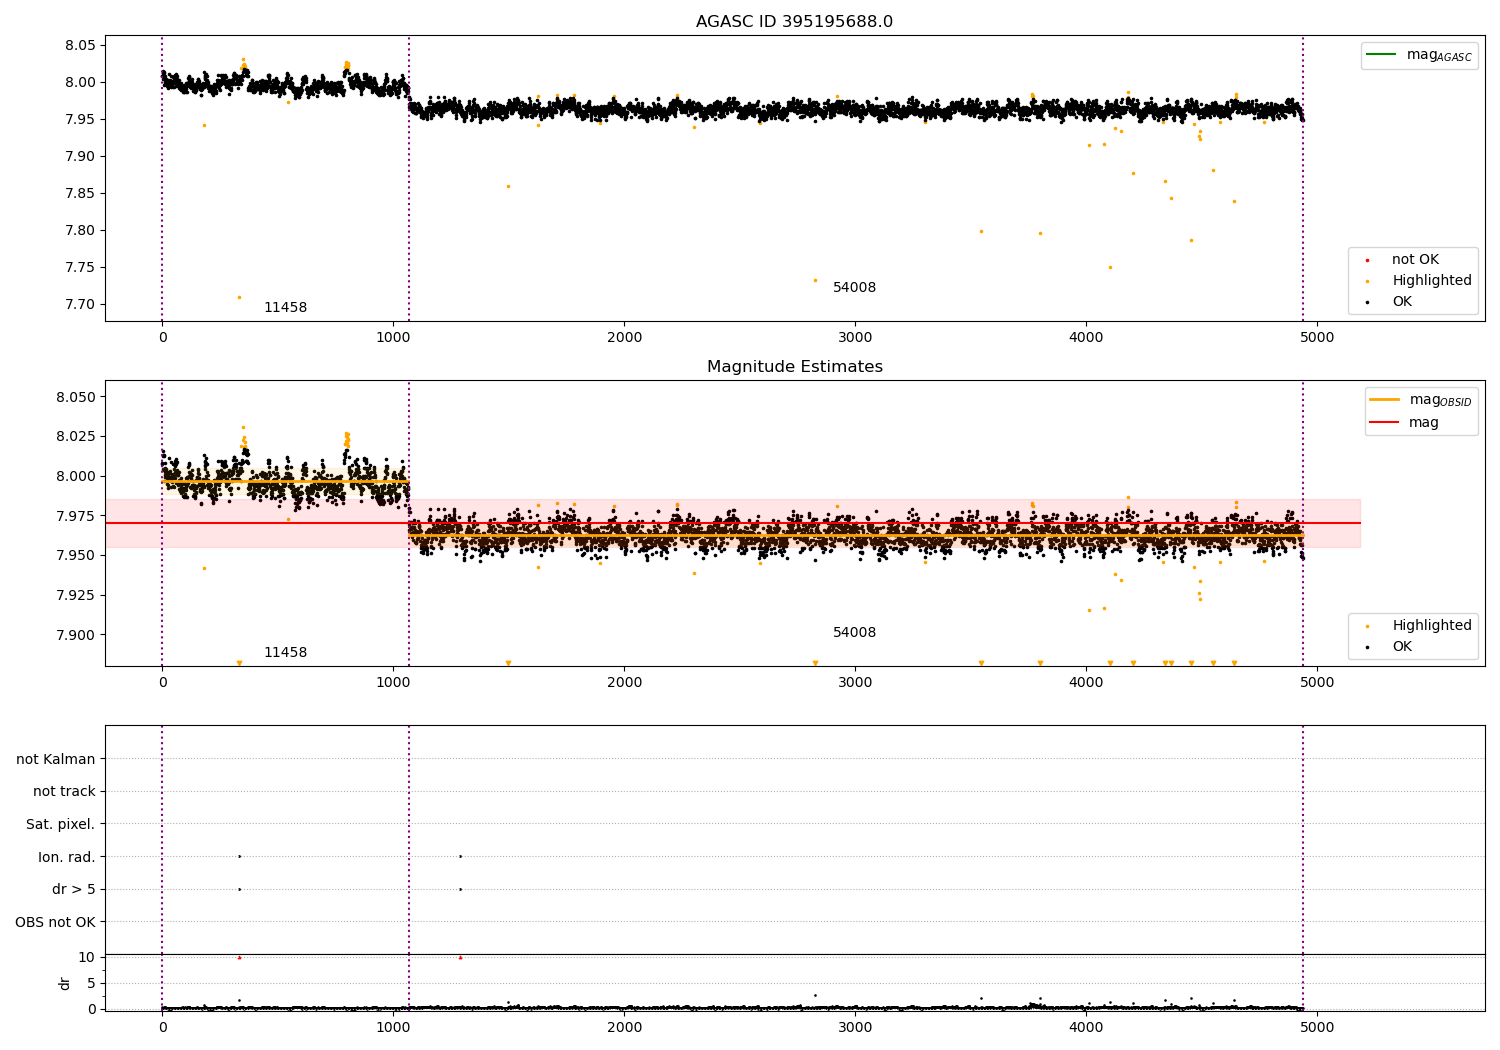Screen dimensions: 1500x1050
Task: Click the 'not track' row label
Action: click(x=64, y=792)
